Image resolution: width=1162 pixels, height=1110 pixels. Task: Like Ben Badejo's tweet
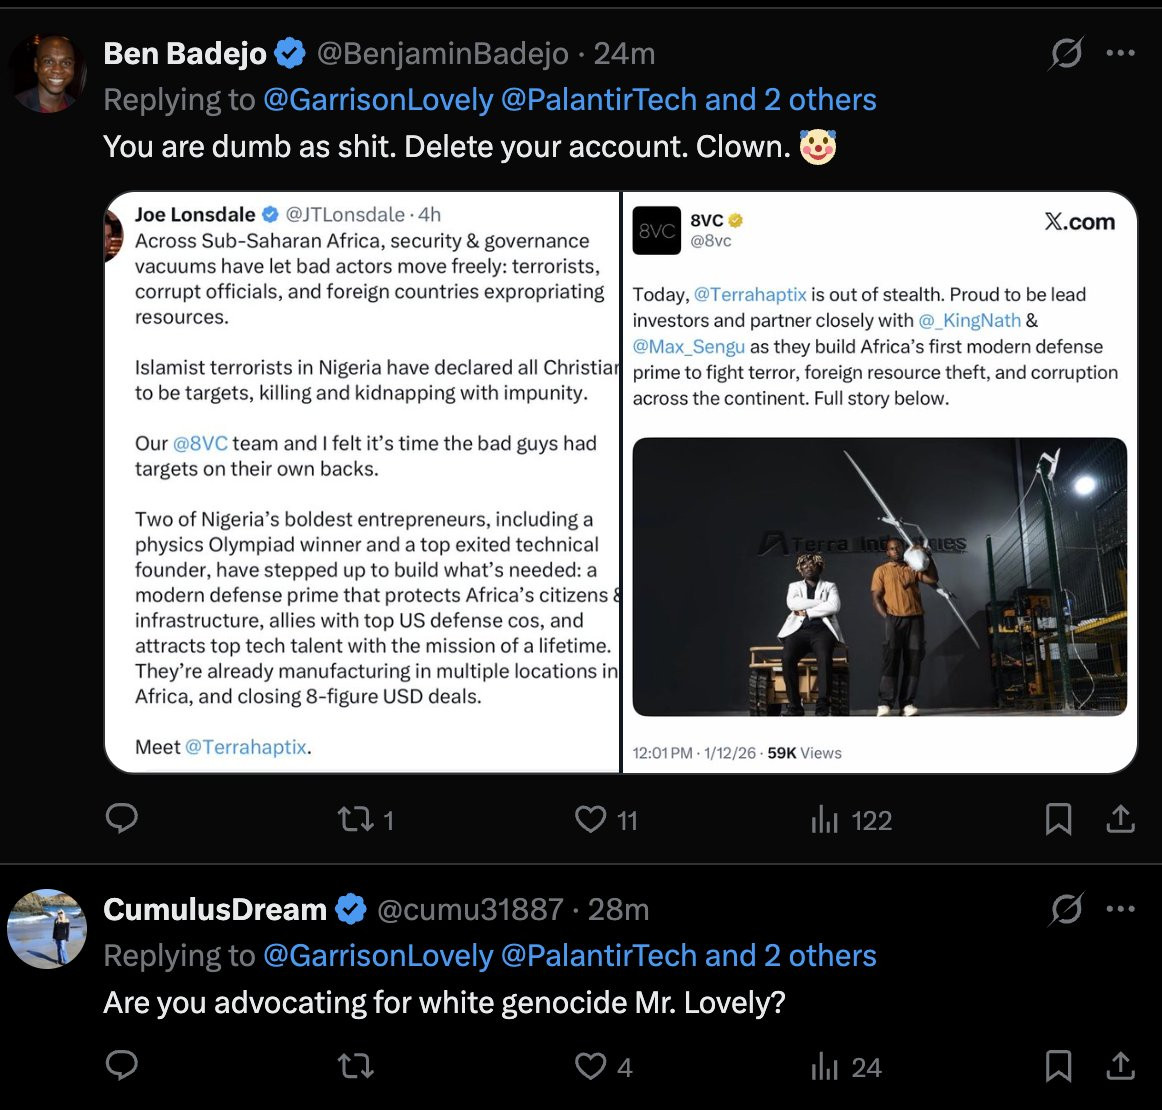click(591, 820)
